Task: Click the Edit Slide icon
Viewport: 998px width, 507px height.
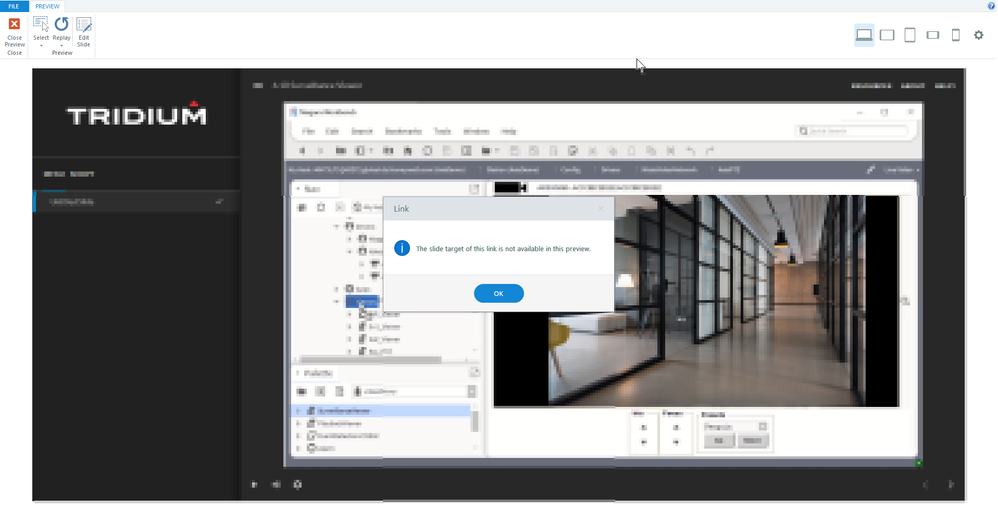Action: (x=84, y=33)
